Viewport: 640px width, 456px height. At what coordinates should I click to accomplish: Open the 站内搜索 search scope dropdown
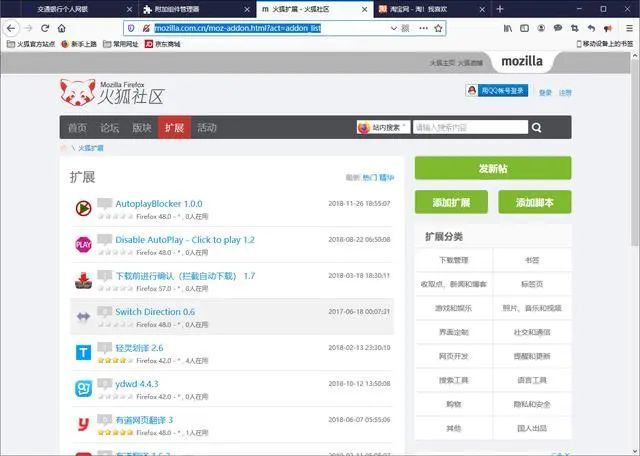(383, 127)
